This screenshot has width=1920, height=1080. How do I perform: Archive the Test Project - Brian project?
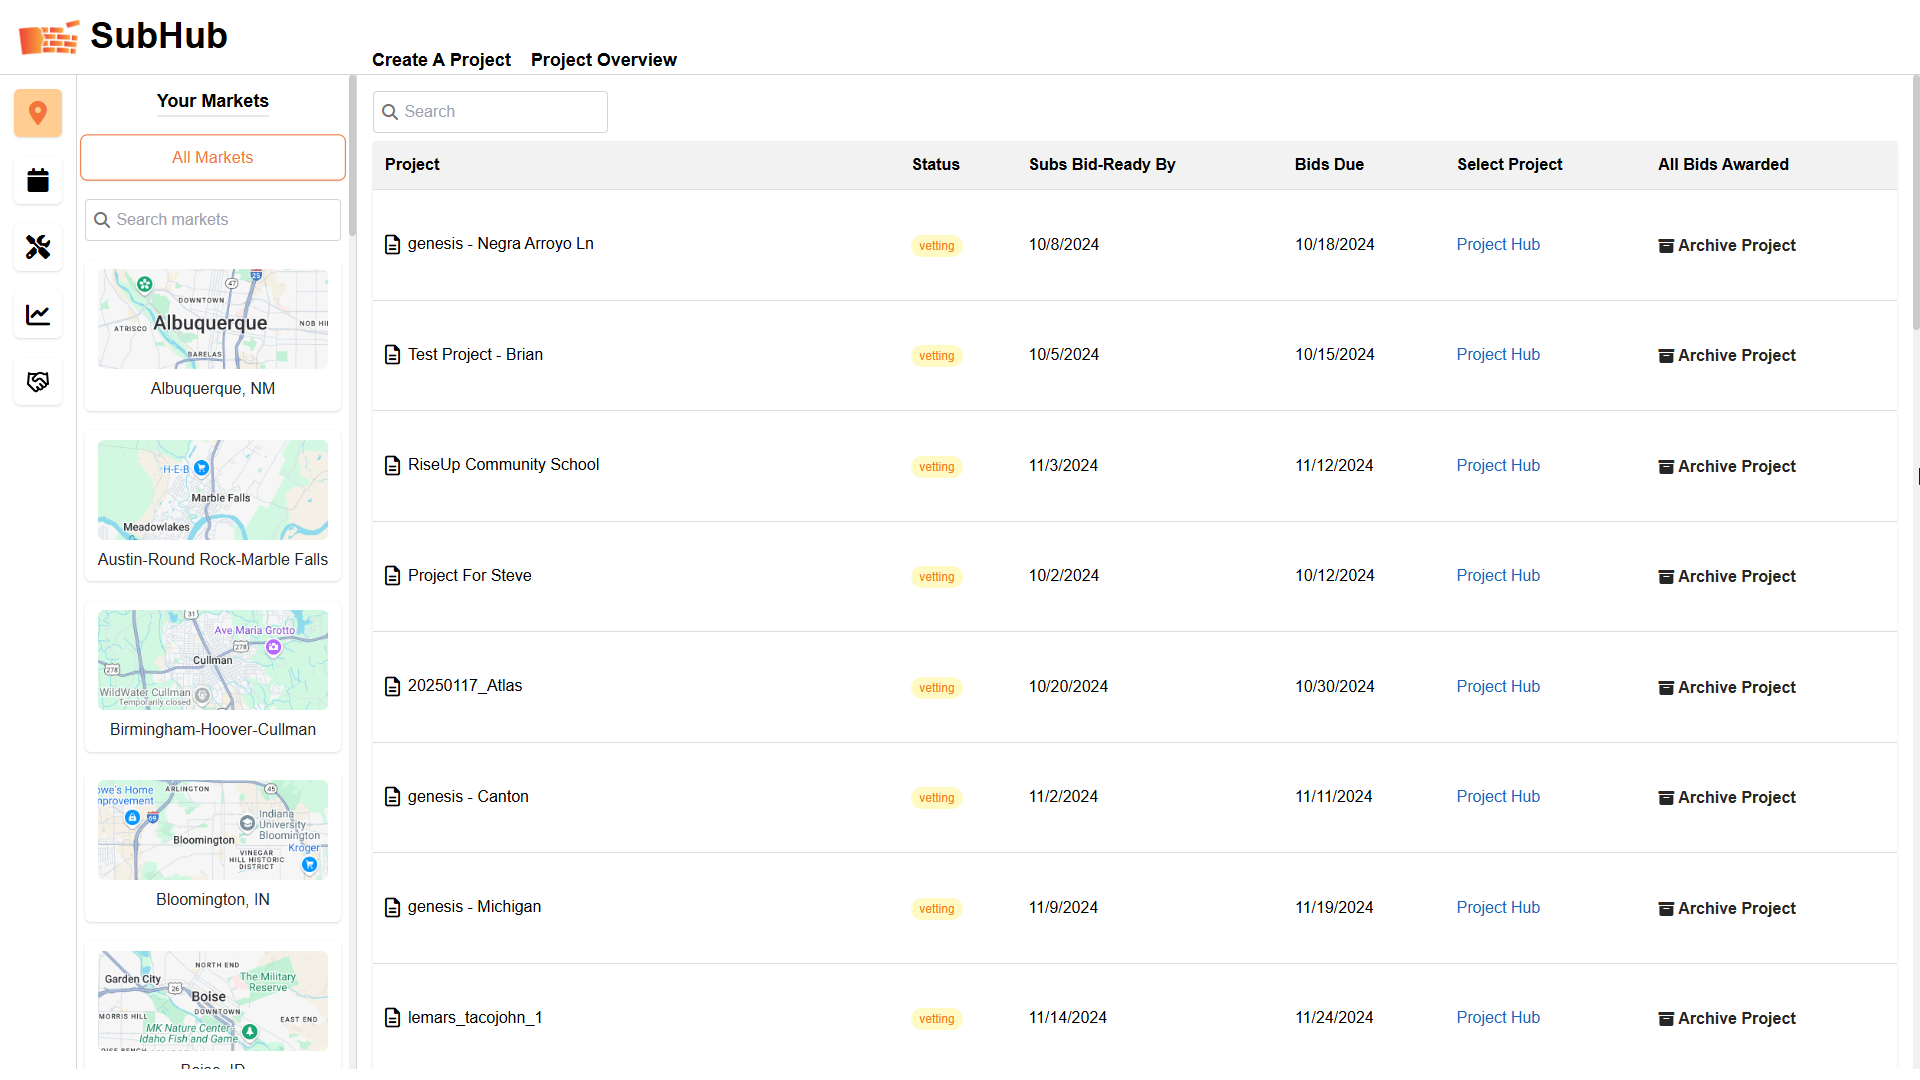coord(1727,356)
